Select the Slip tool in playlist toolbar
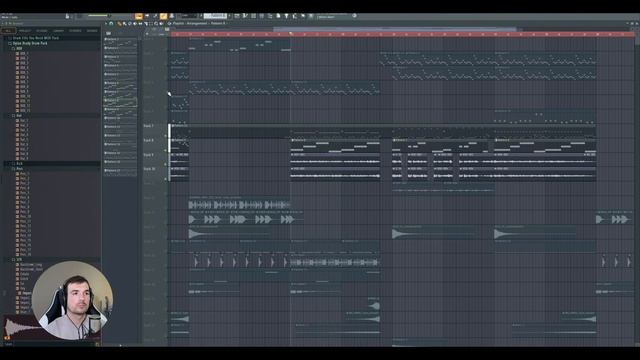 pos(140,24)
